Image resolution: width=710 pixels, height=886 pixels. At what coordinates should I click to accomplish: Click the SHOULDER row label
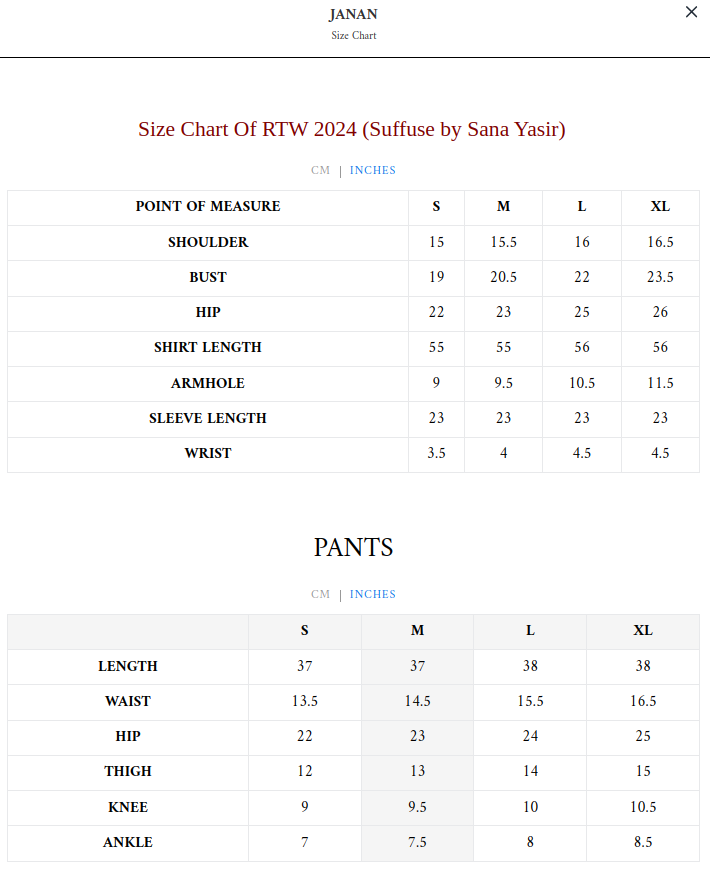[x=208, y=242]
